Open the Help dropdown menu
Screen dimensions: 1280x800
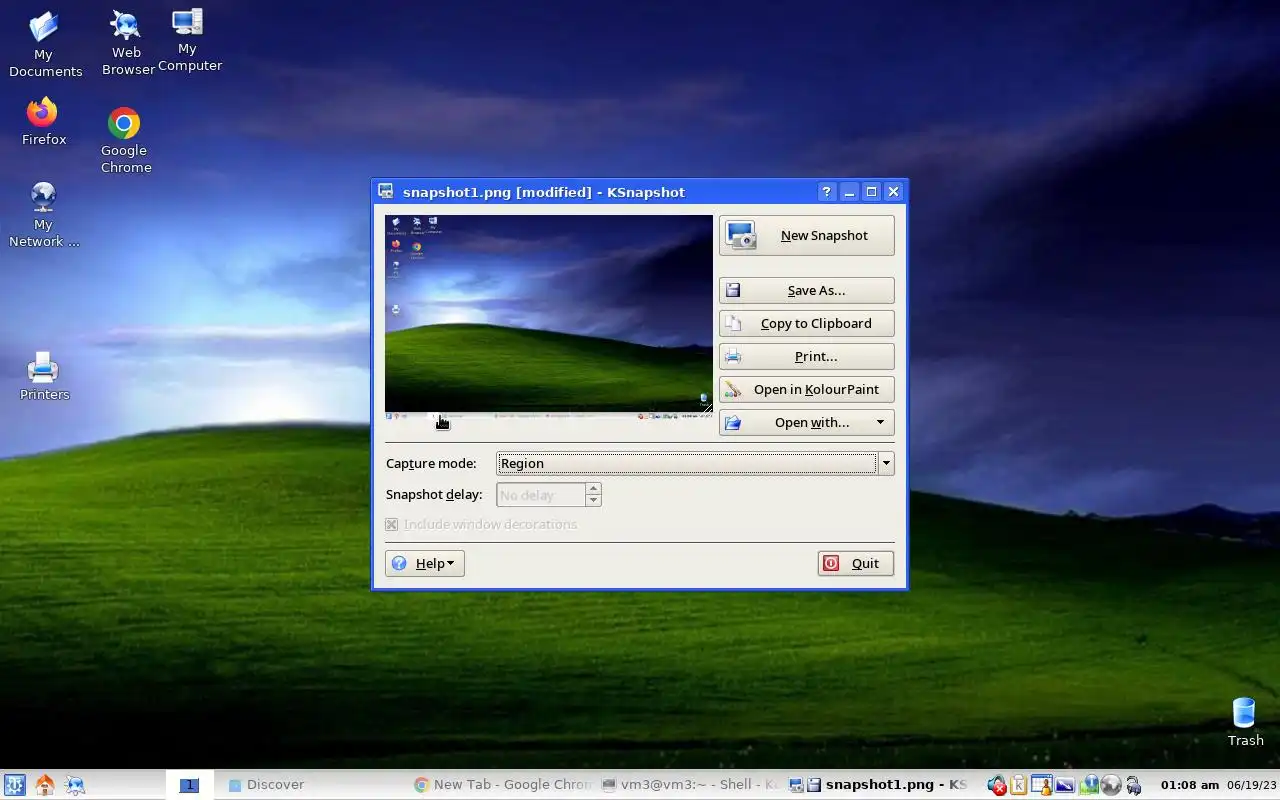pyautogui.click(x=425, y=563)
